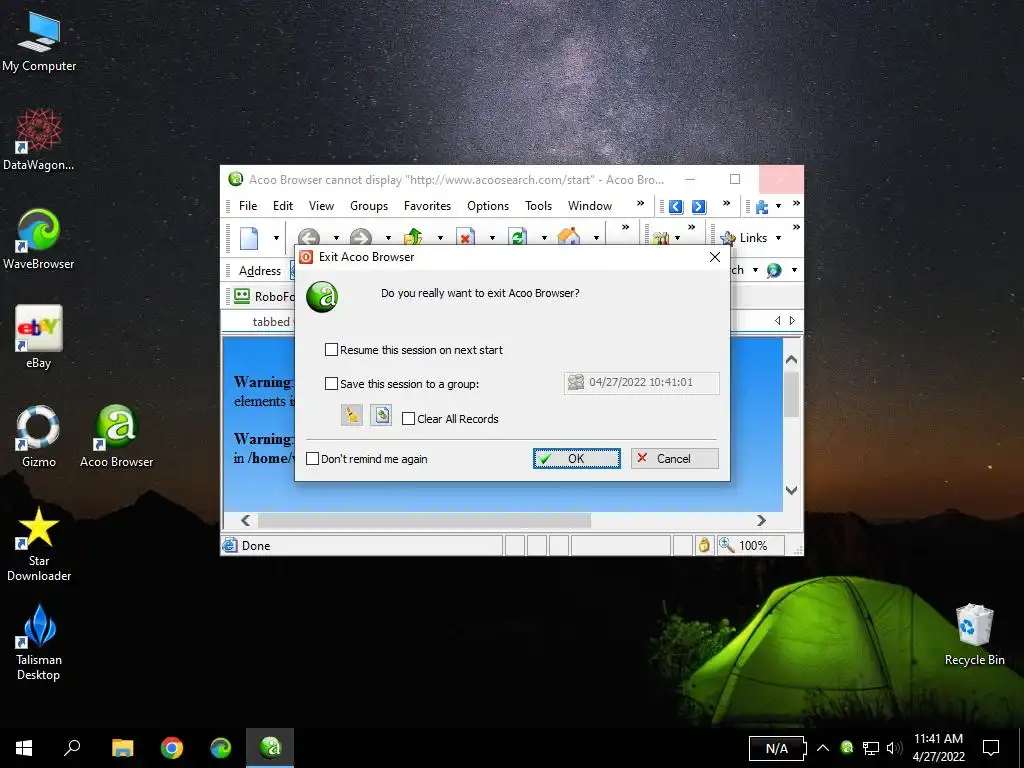This screenshot has width=1024, height=768.
Task: Click the RoboForm toolbar icon
Action: point(242,296)
